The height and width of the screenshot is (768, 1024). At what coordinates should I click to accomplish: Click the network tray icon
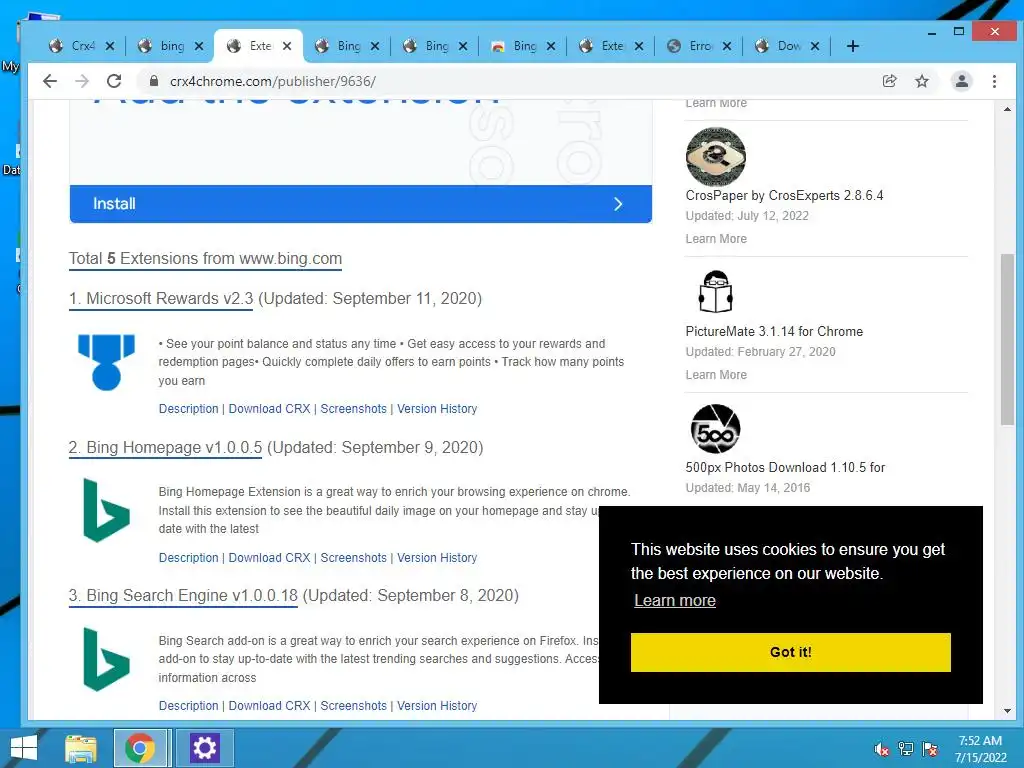(906, 749)
